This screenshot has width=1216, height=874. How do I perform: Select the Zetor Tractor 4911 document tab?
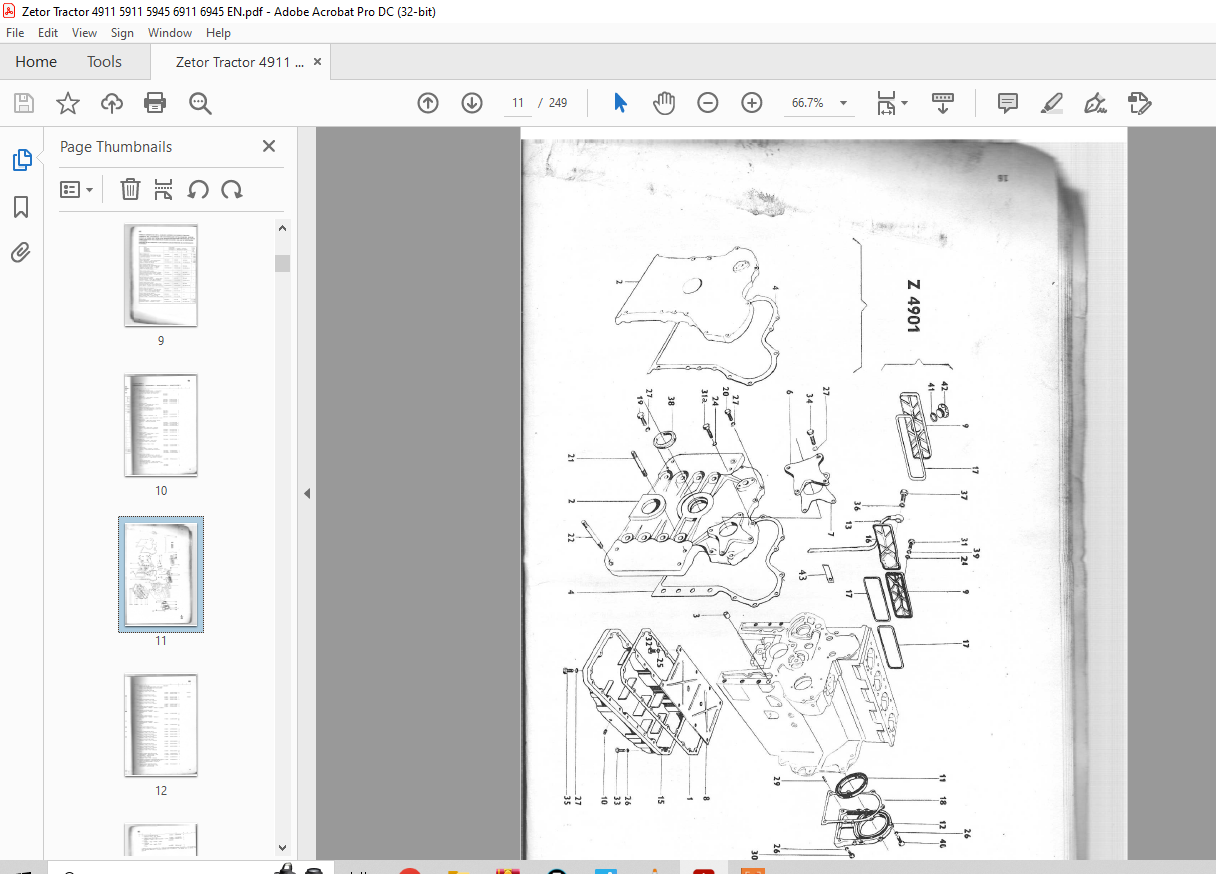[x=240, y=62]
